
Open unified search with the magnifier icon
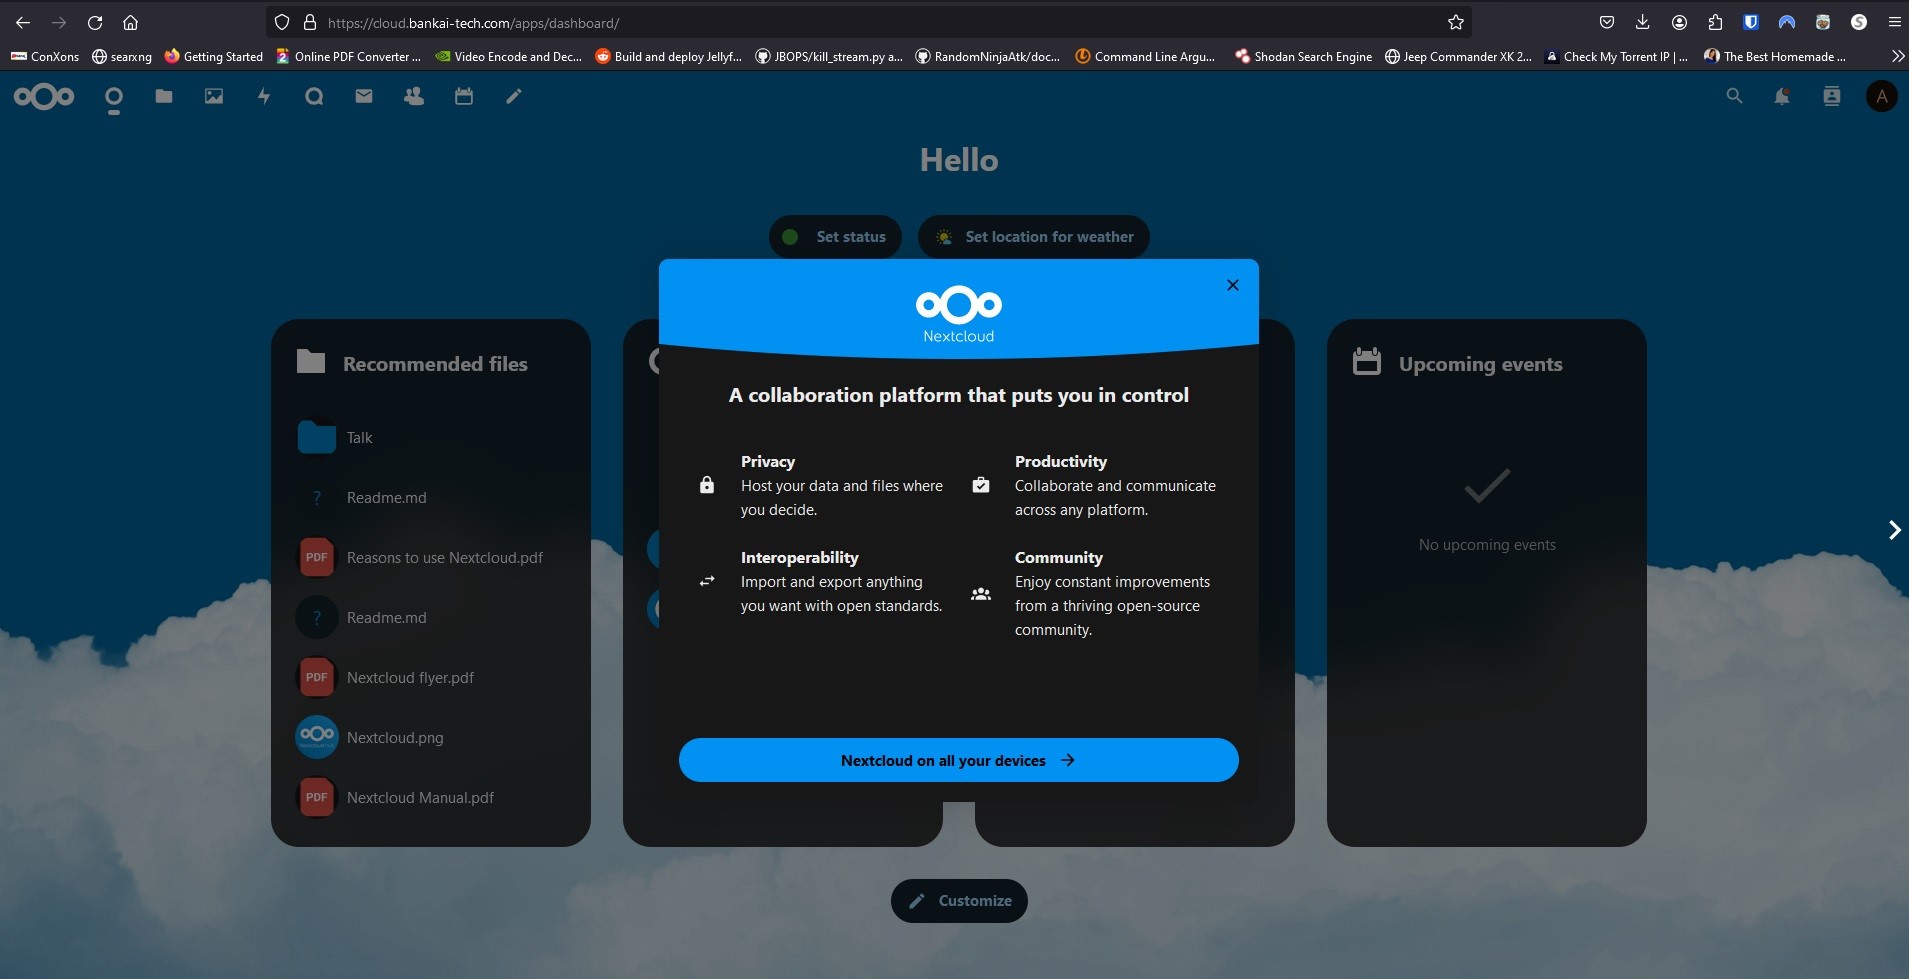click(x=1734, y=96)
